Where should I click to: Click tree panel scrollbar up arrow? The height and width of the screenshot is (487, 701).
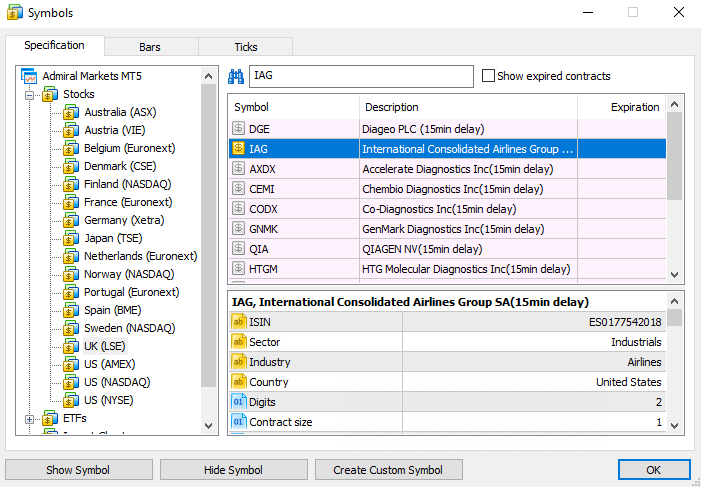(x=209, y=76)
